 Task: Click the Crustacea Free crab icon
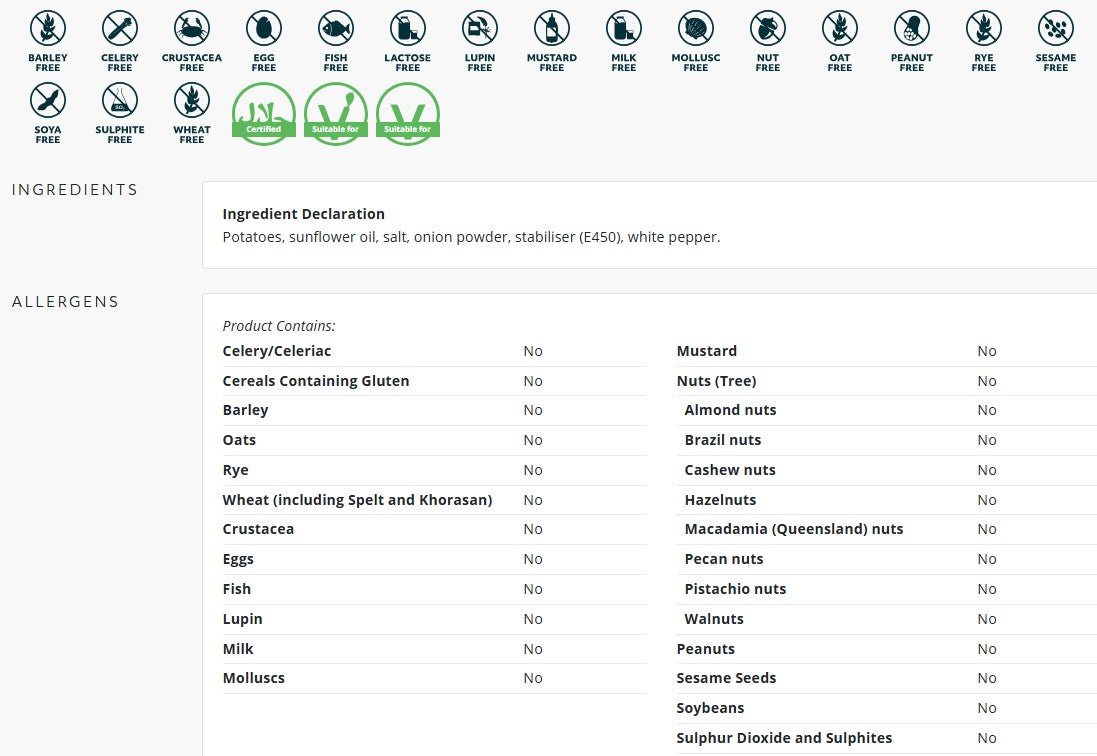pyautogui.click(x=192, y=28)
